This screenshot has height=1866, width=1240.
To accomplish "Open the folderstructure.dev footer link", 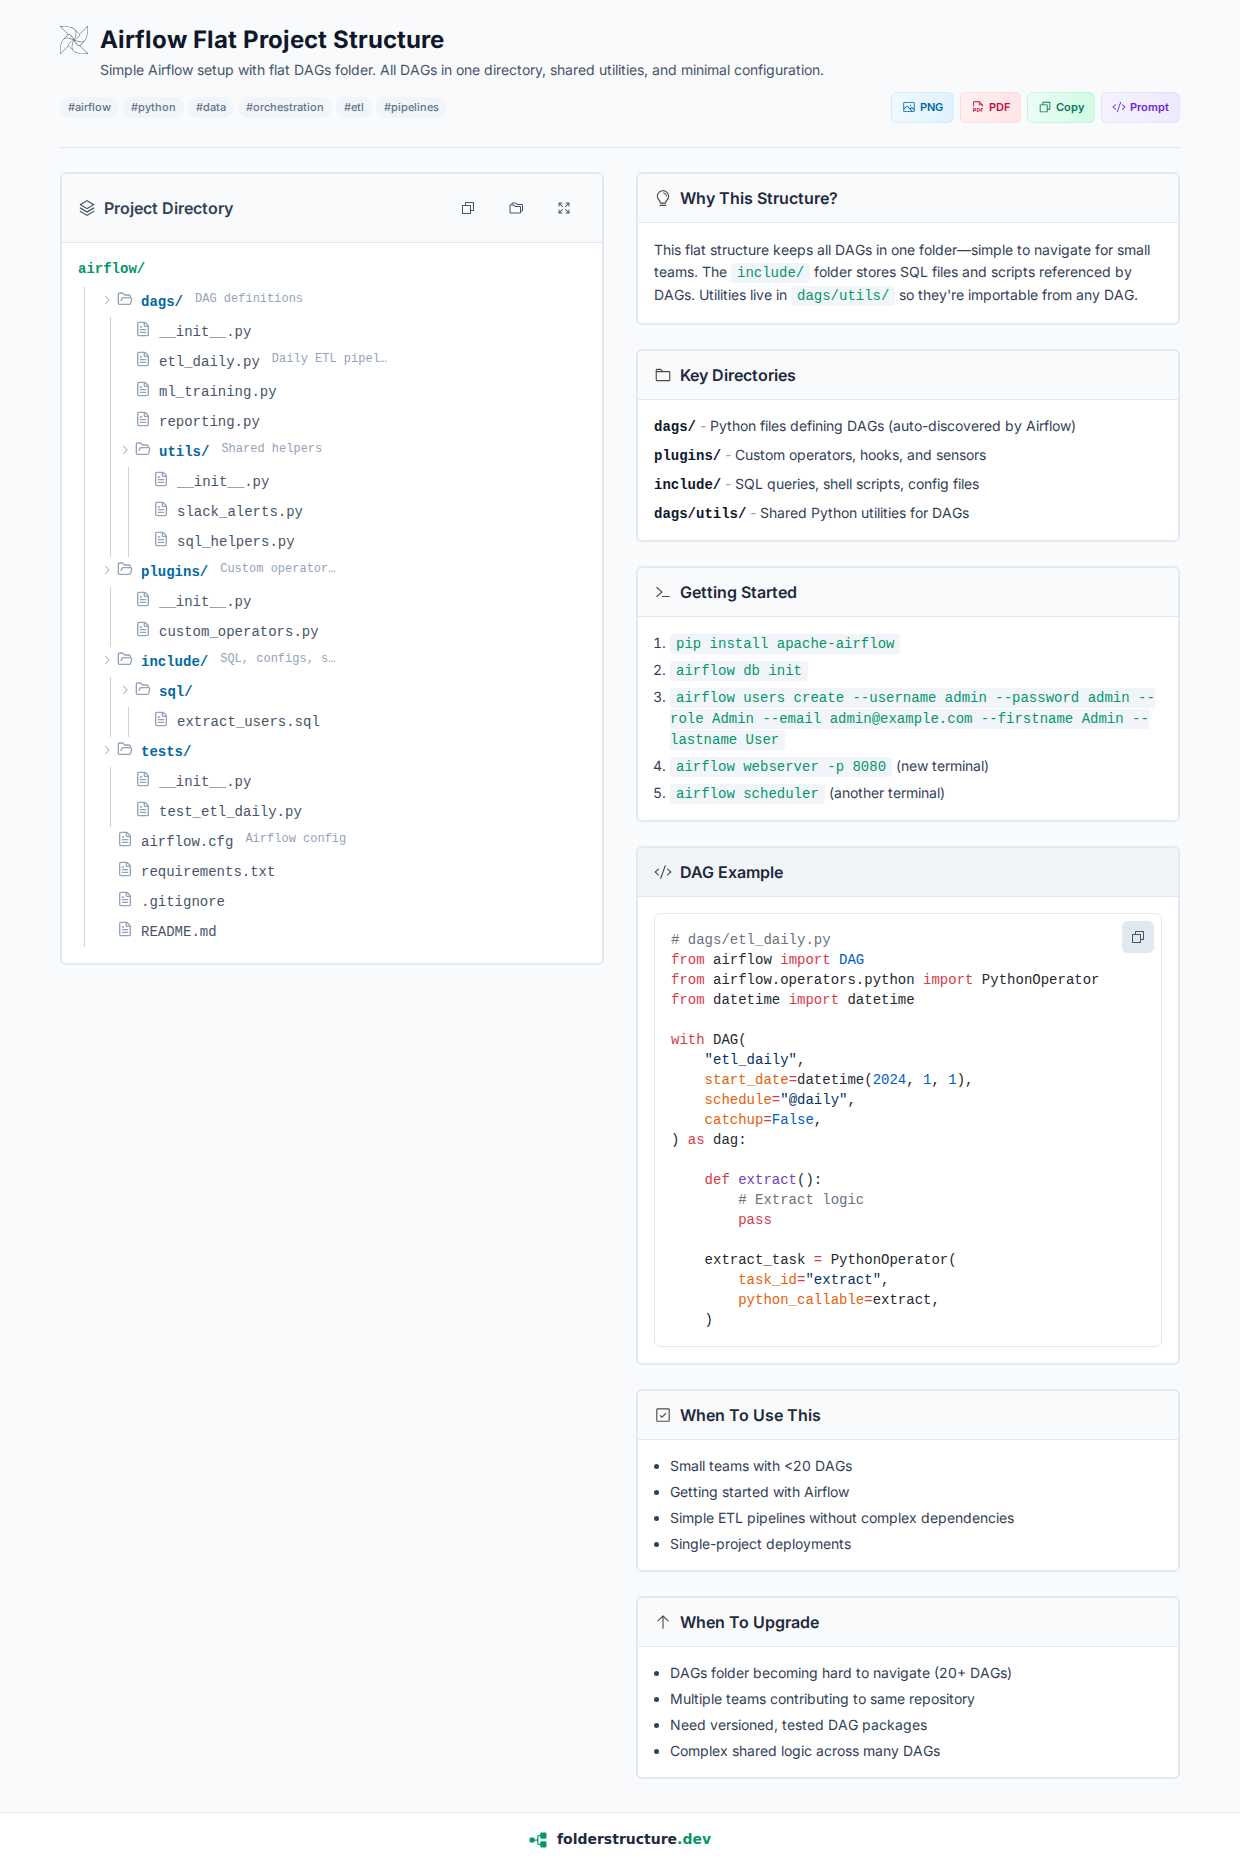I will pyautogui.click(x=633, y=1839).
